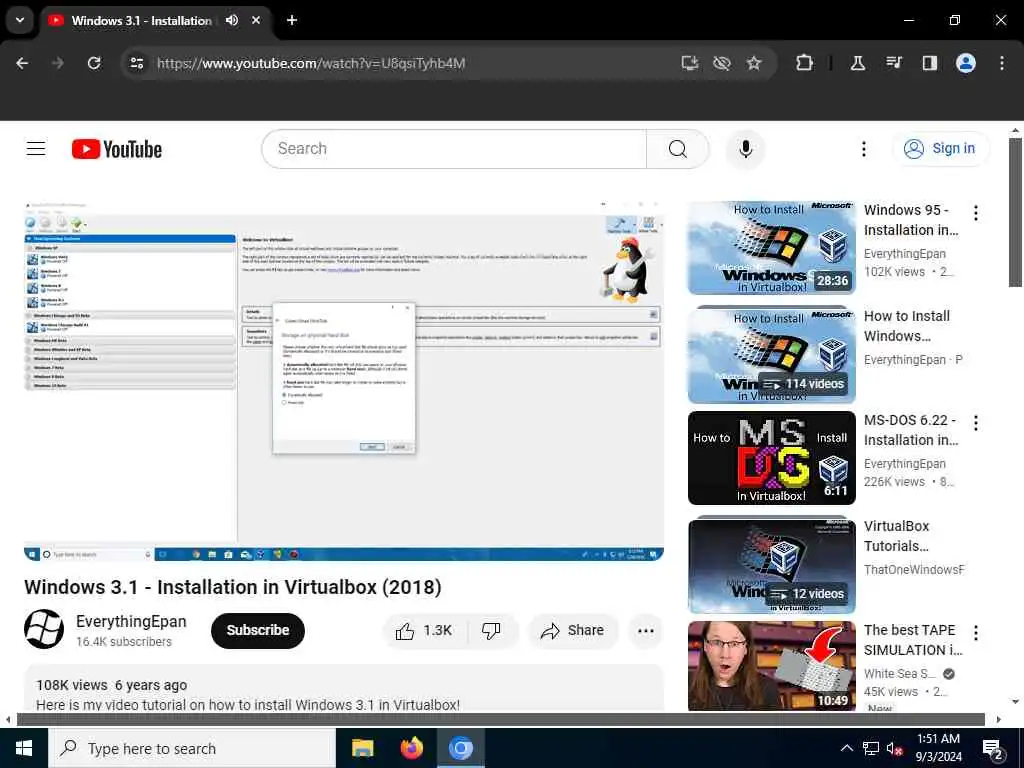The height and width of the screenshot is (768, 1024).
Task: Toggle the browser side panel
Action: [x=930, y=63]
